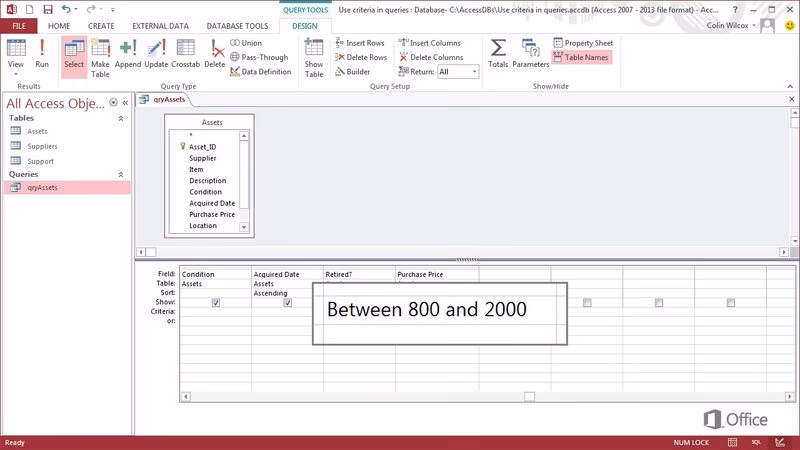Switch to the External Data tab
Screen dimensions: 800x450
[x=158, y=24]
